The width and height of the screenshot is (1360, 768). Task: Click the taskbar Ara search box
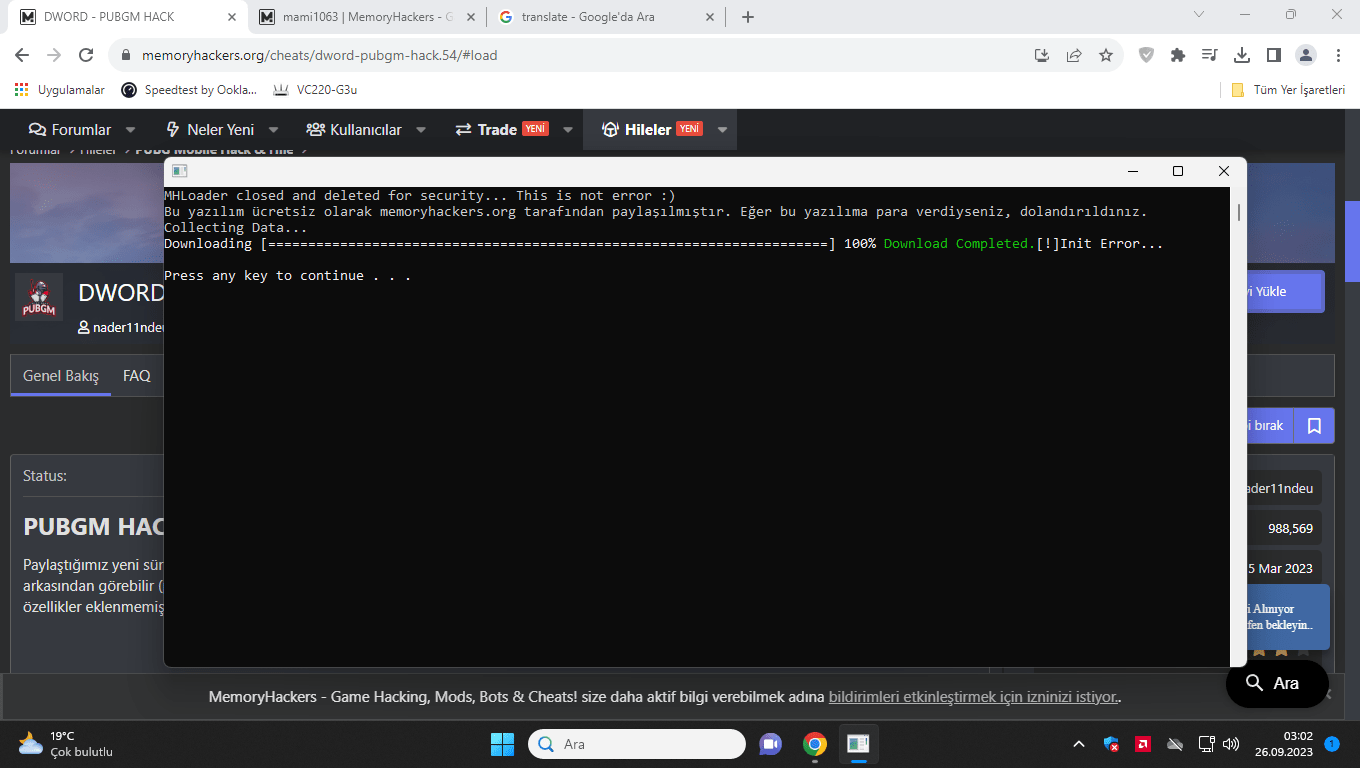637,744
